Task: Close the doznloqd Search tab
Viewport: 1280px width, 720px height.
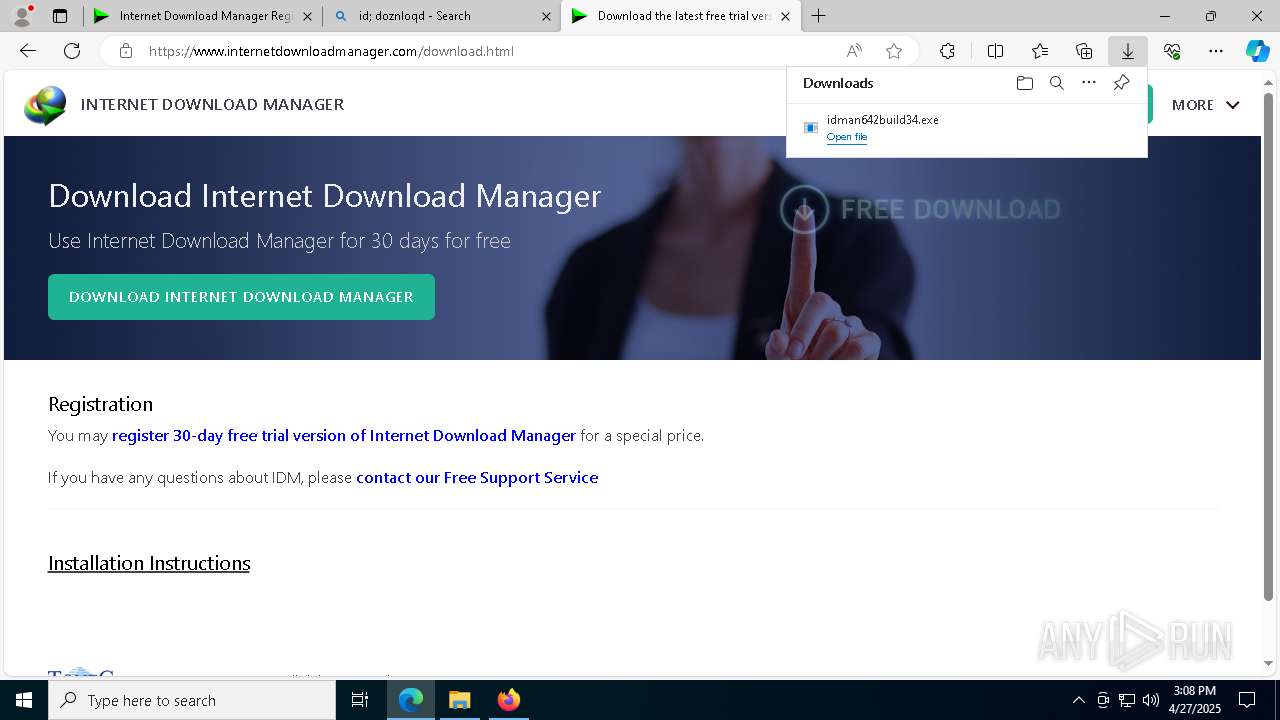Action: tap(546, 16)
